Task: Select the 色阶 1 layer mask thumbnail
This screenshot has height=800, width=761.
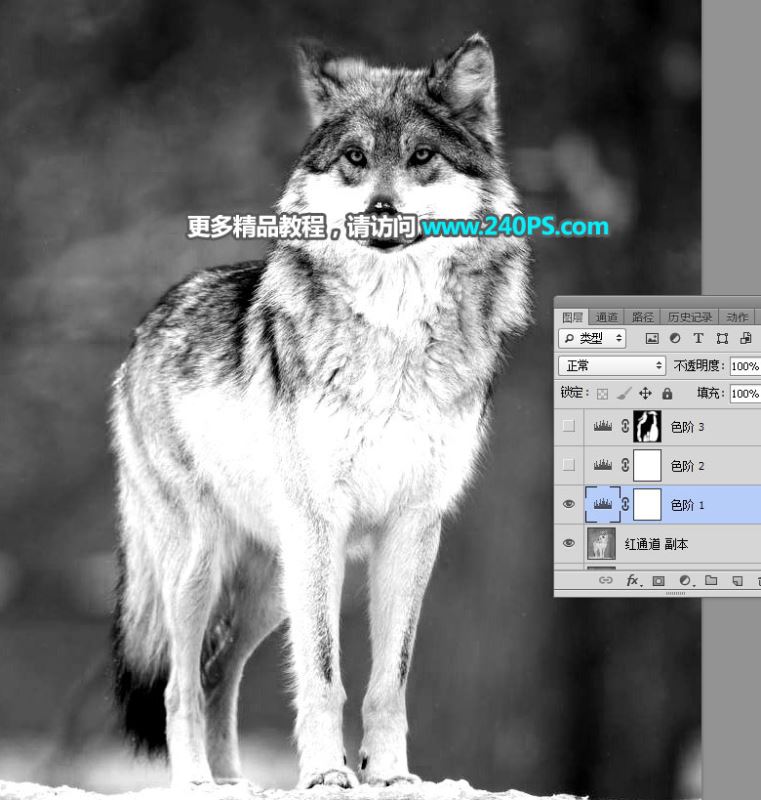Action: [x=647, y=504]
